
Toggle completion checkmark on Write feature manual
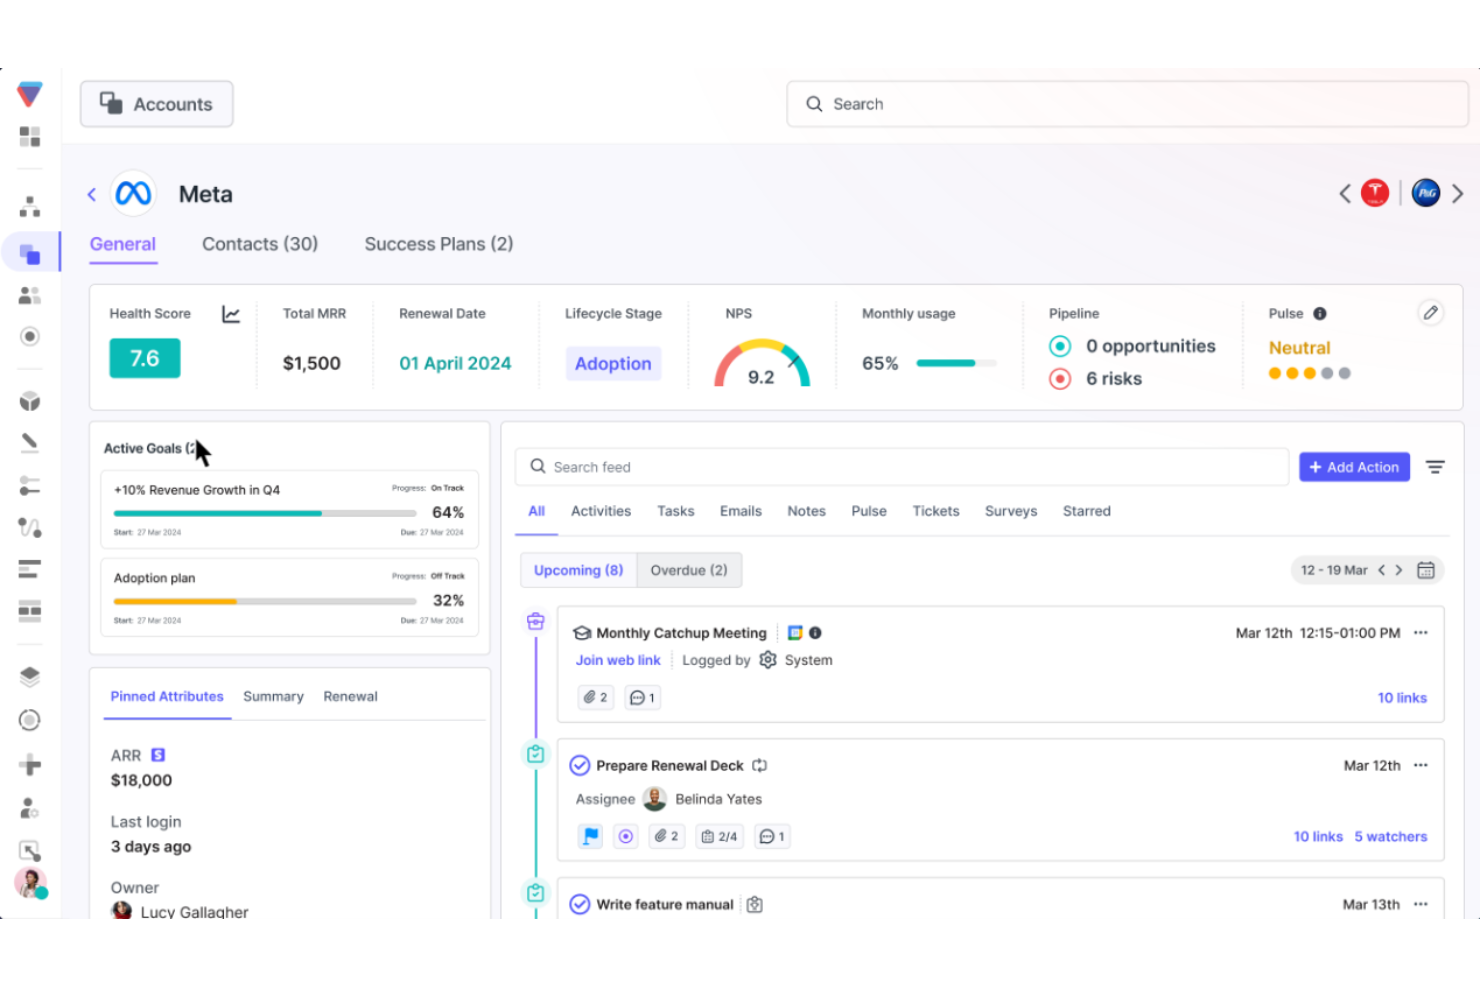[580, 904]
